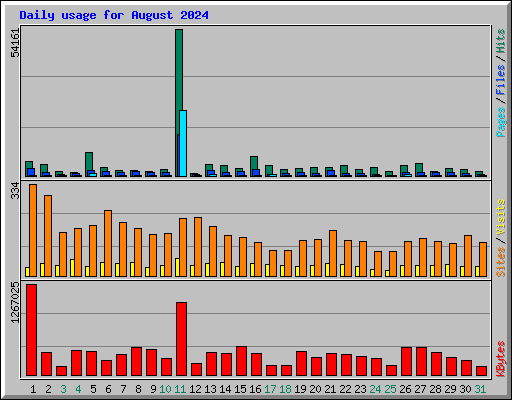
Task: Click the 54161 y-axis maximum label
Action: click(15, 43)
